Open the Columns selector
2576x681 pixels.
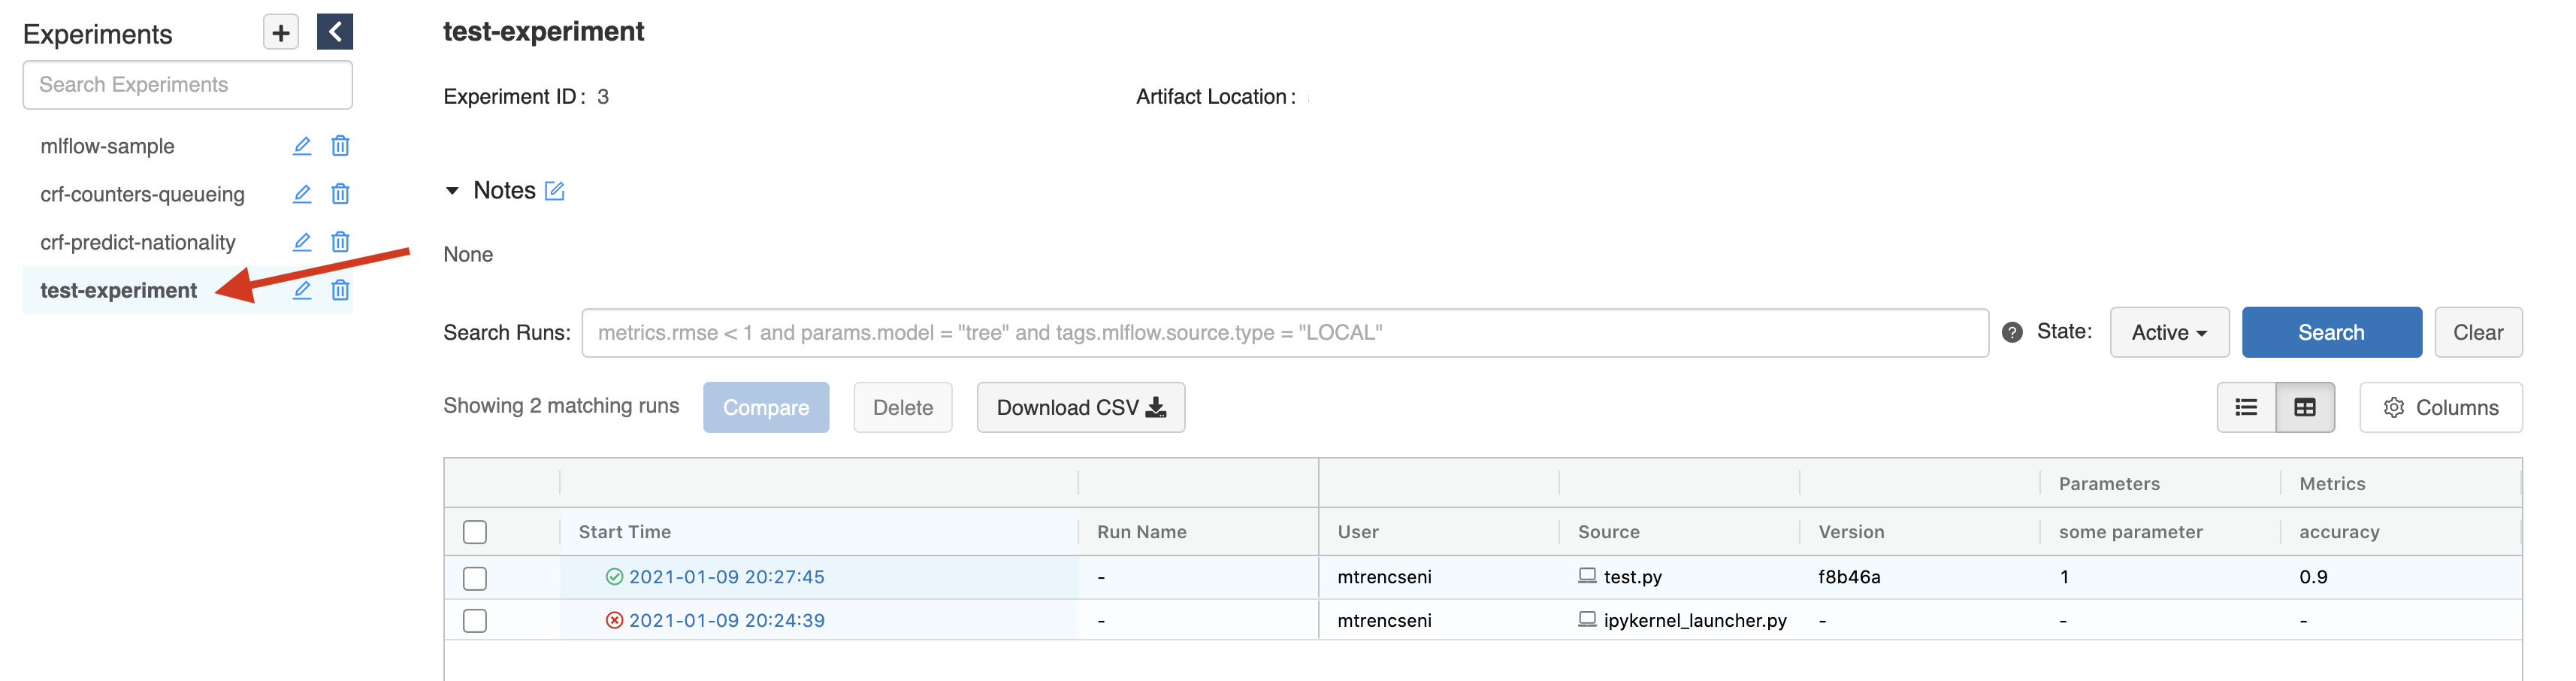coord(2440,408)
